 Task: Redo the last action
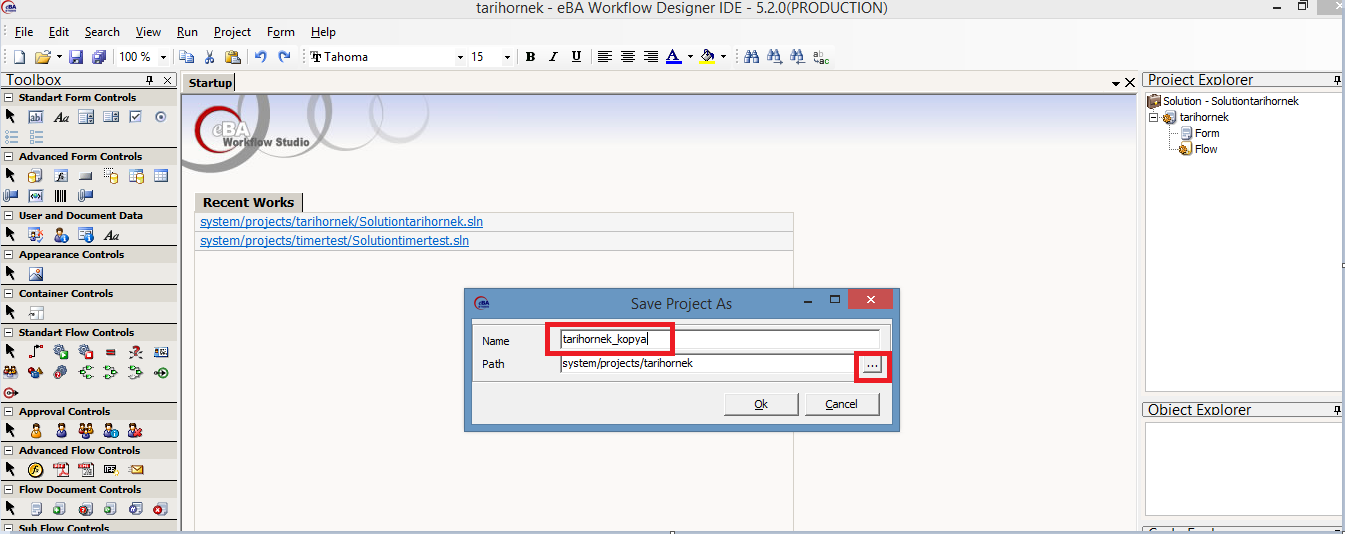285,57
